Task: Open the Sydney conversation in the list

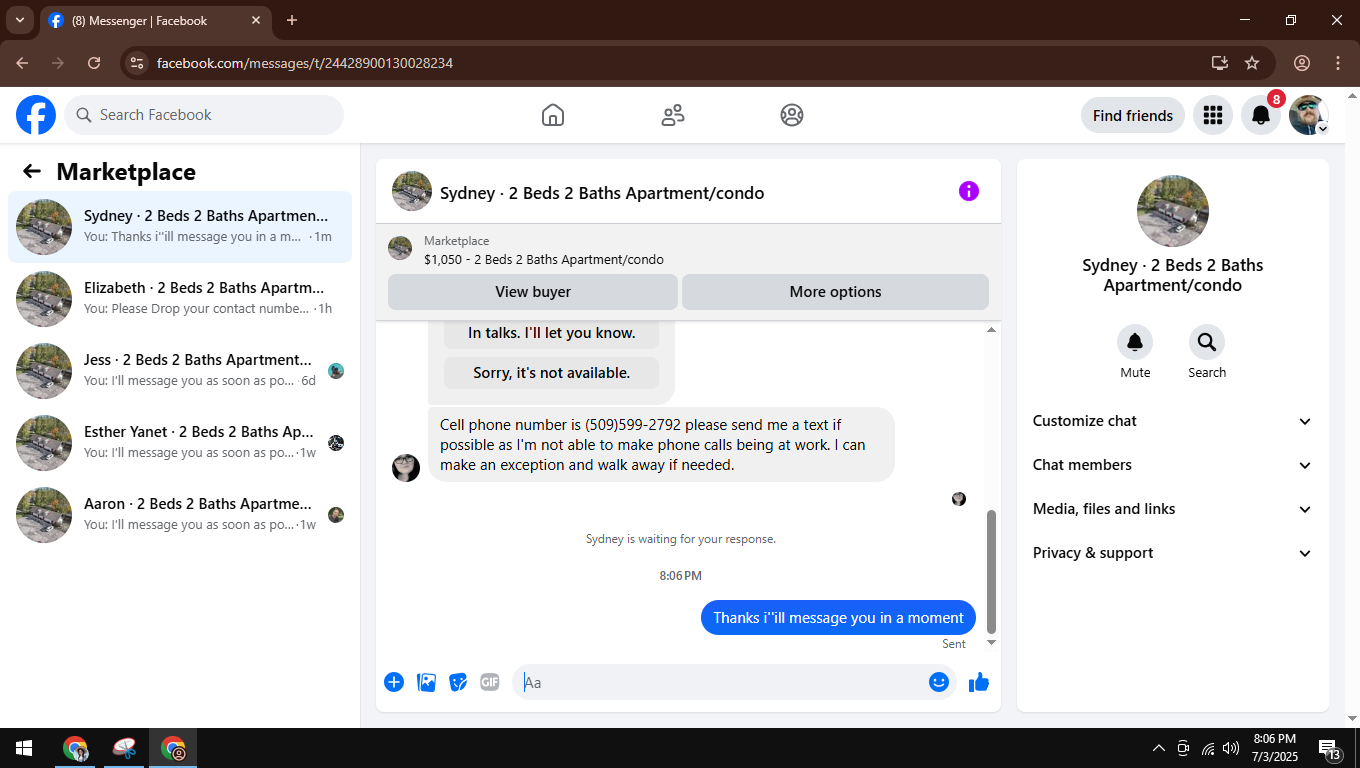Action: (x=180, y=227)
